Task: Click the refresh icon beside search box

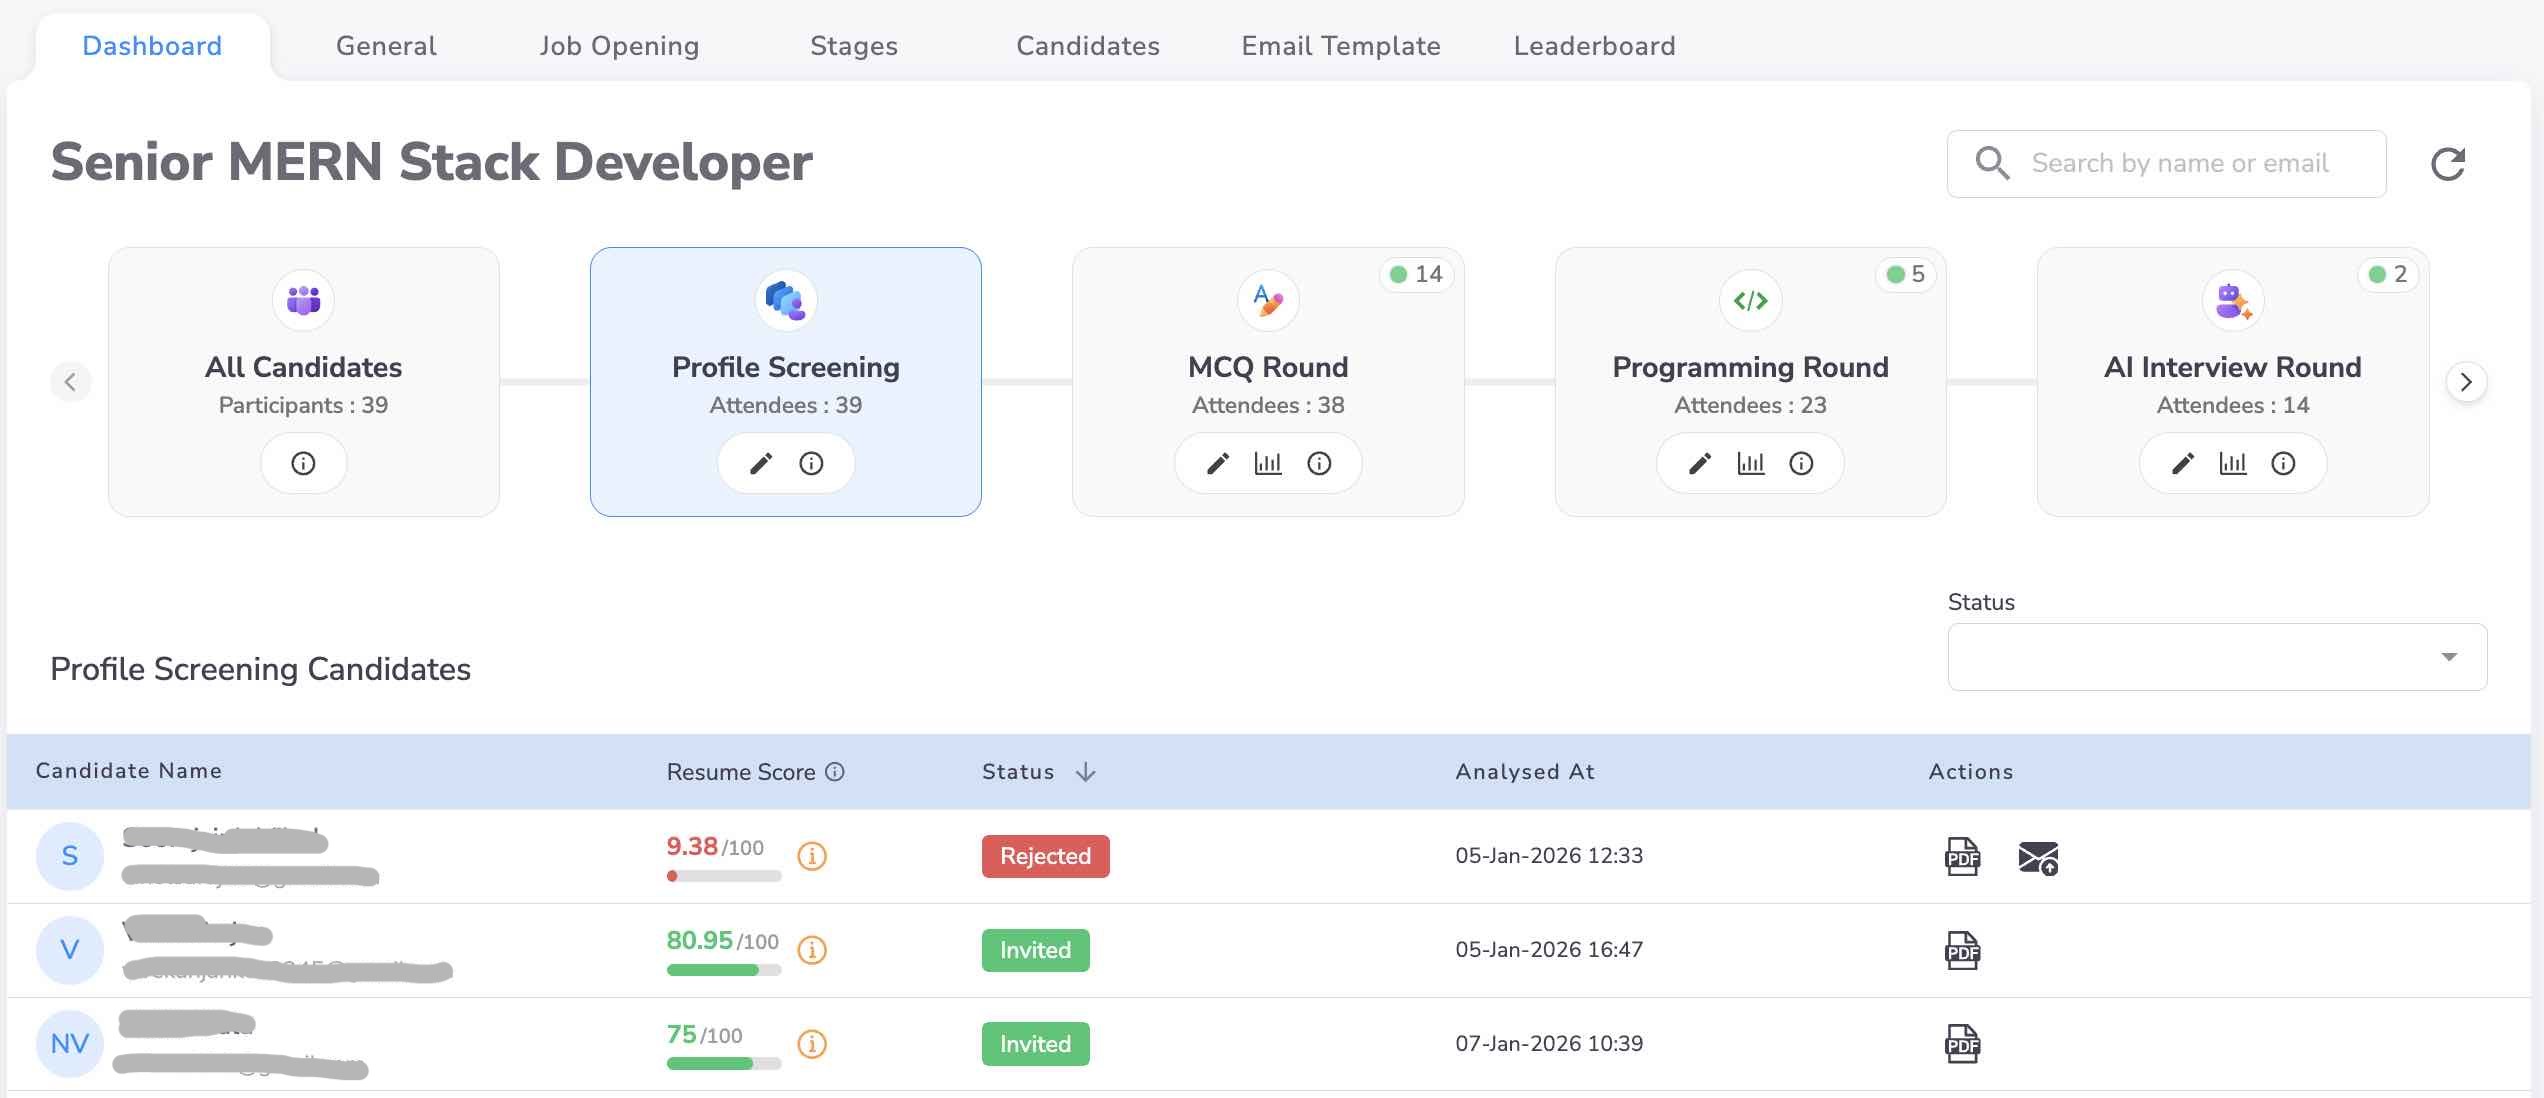Action: pyautogui.click(x=2447, y=164)
